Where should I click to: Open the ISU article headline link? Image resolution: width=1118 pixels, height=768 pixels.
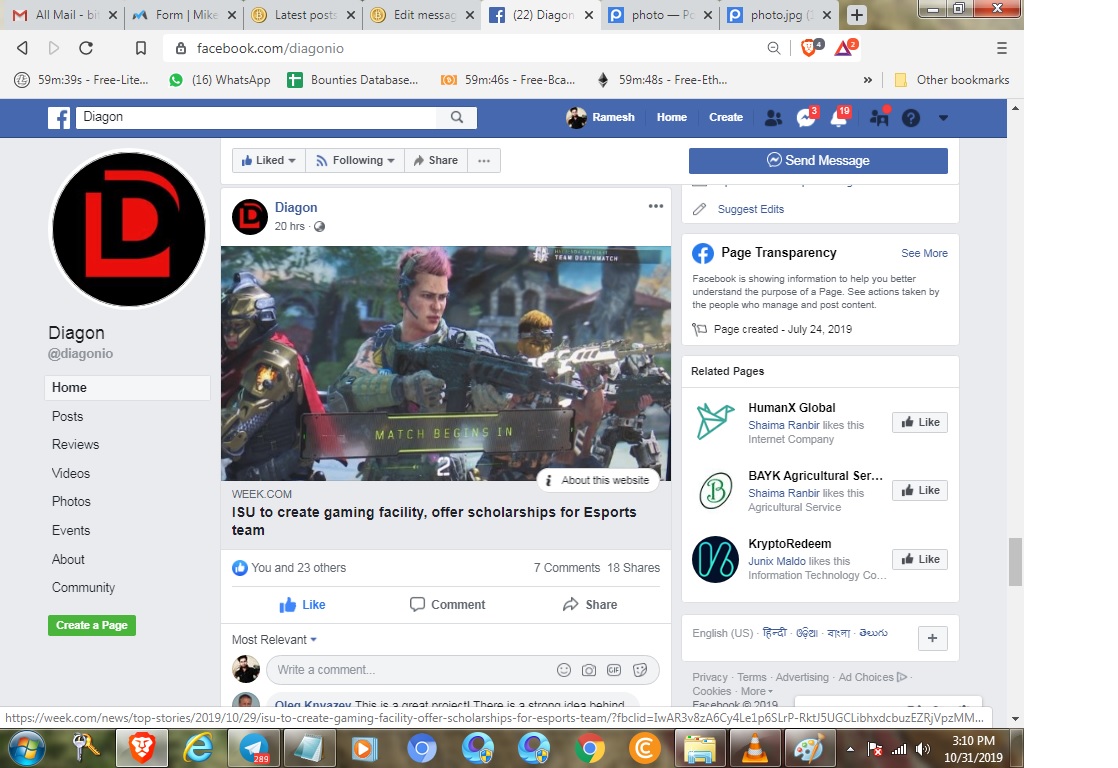434,521
